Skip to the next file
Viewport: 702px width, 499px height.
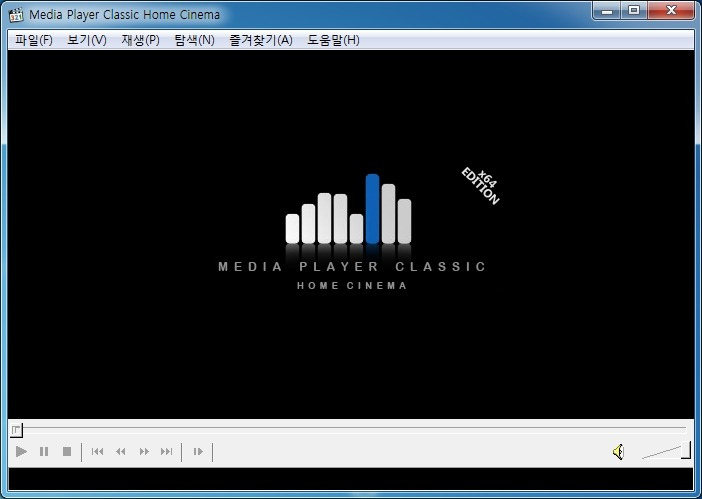[167, 452]
